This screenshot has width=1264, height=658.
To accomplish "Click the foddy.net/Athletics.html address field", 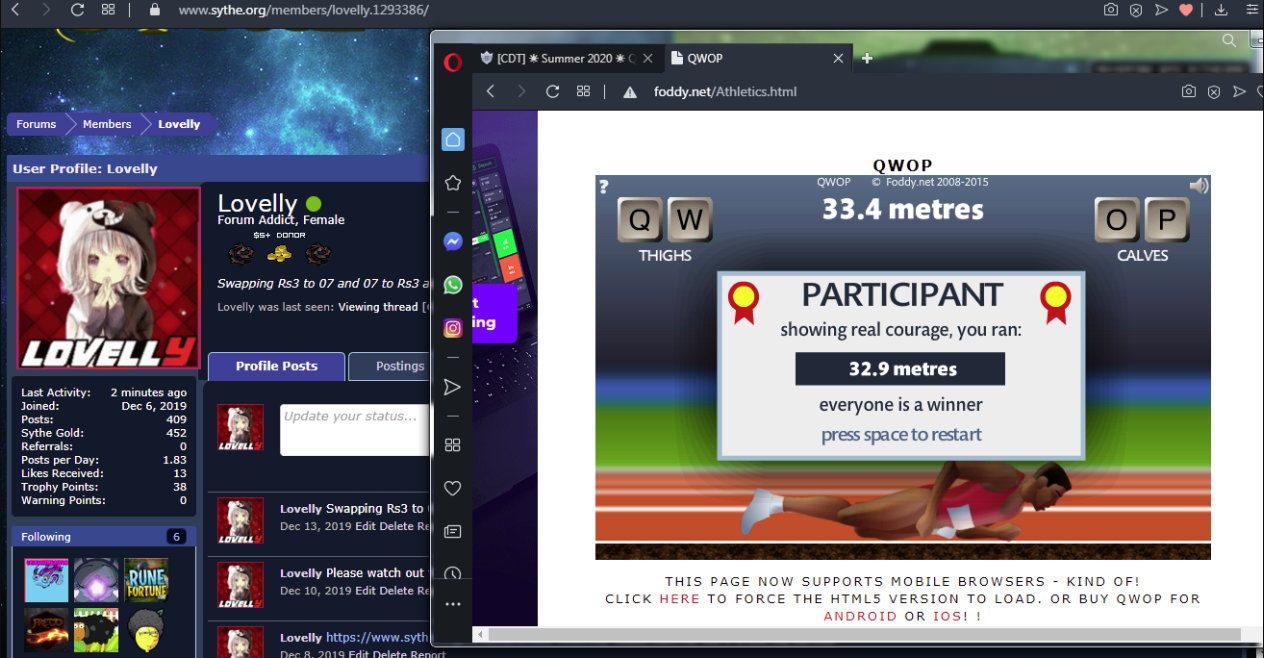I will (725, 92).
